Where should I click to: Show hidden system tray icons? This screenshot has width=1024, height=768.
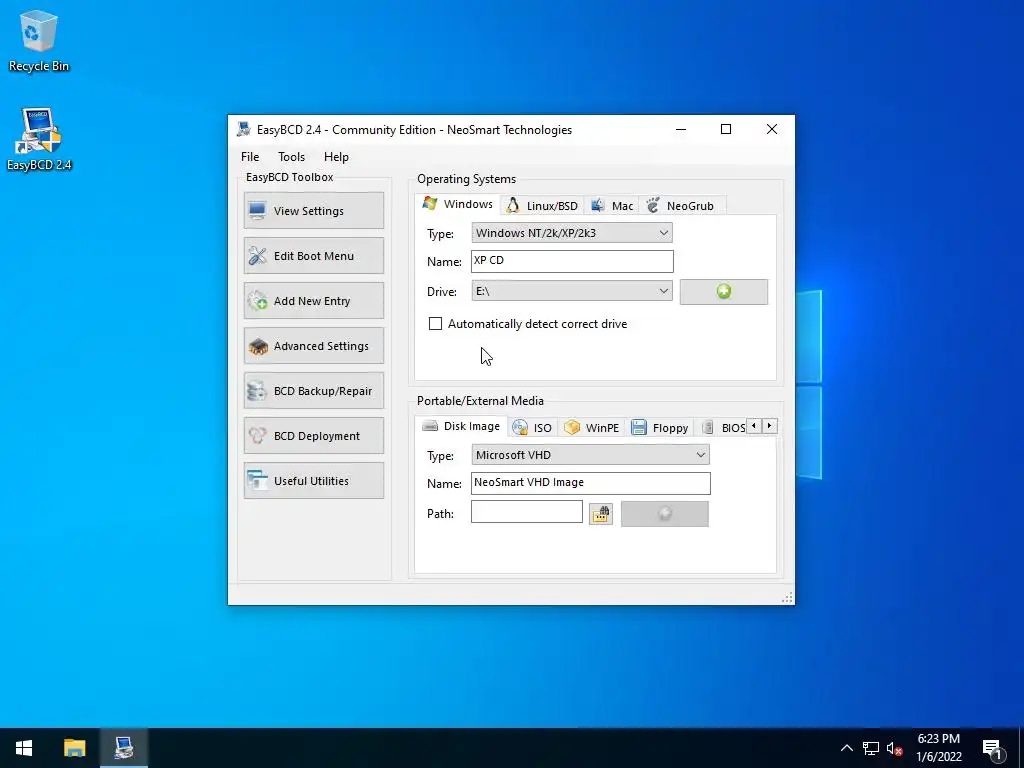pos(846,748)
